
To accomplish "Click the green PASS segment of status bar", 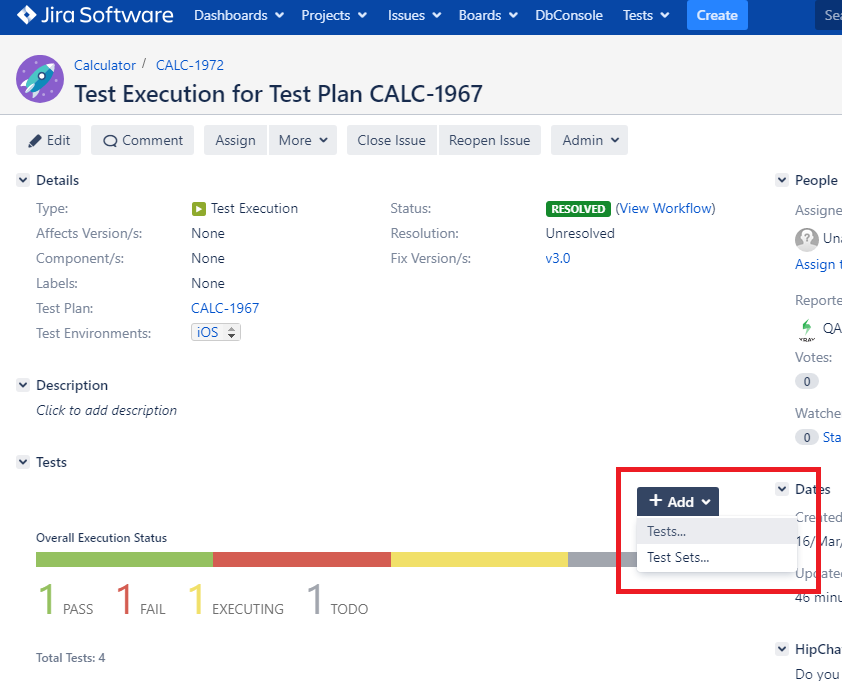I will 125,559.
